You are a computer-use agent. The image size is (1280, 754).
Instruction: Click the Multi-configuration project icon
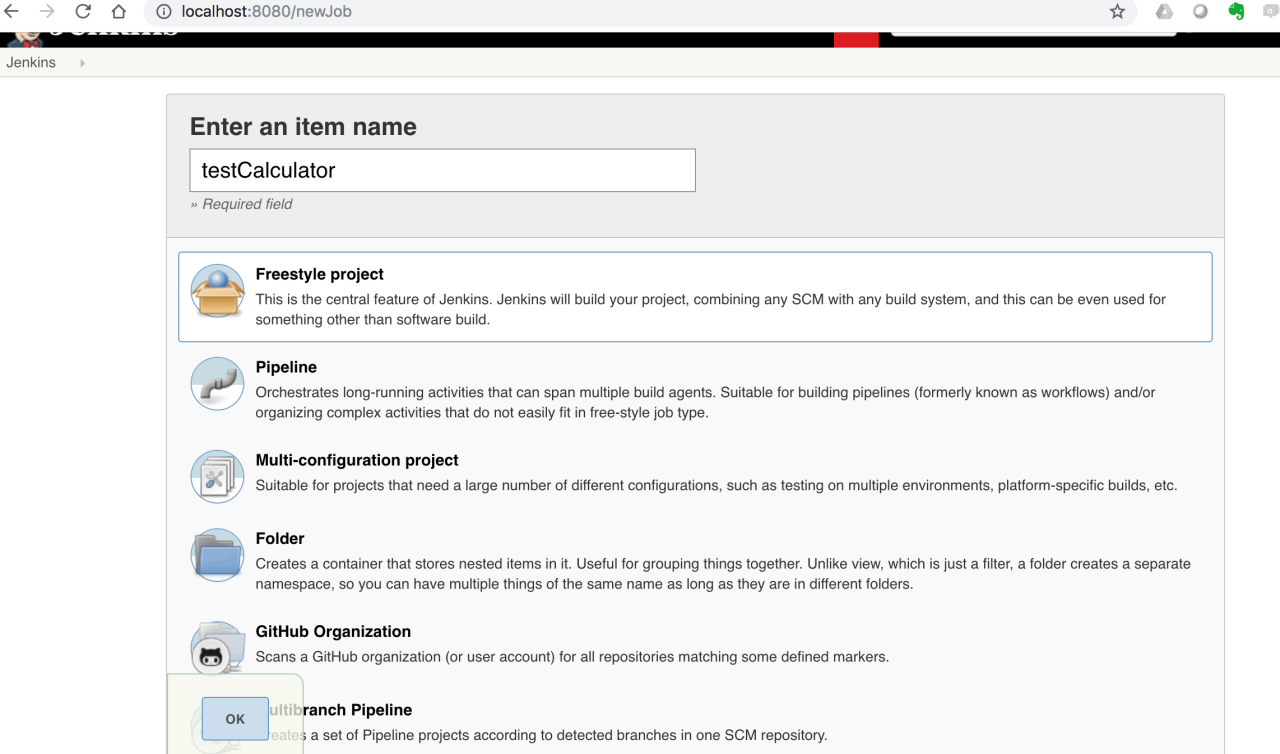click(217, 476)
